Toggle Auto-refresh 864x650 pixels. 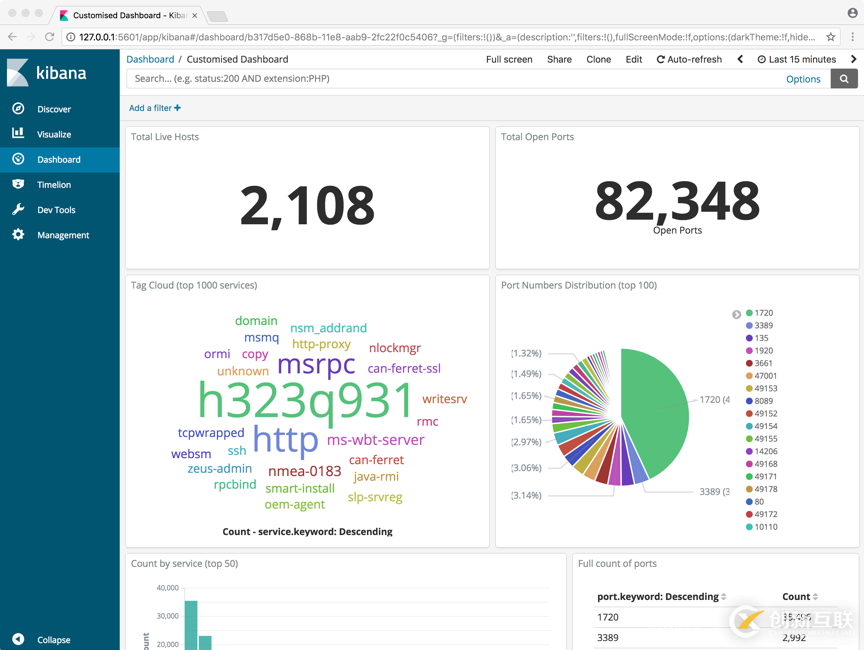click(x=689, y=59)
